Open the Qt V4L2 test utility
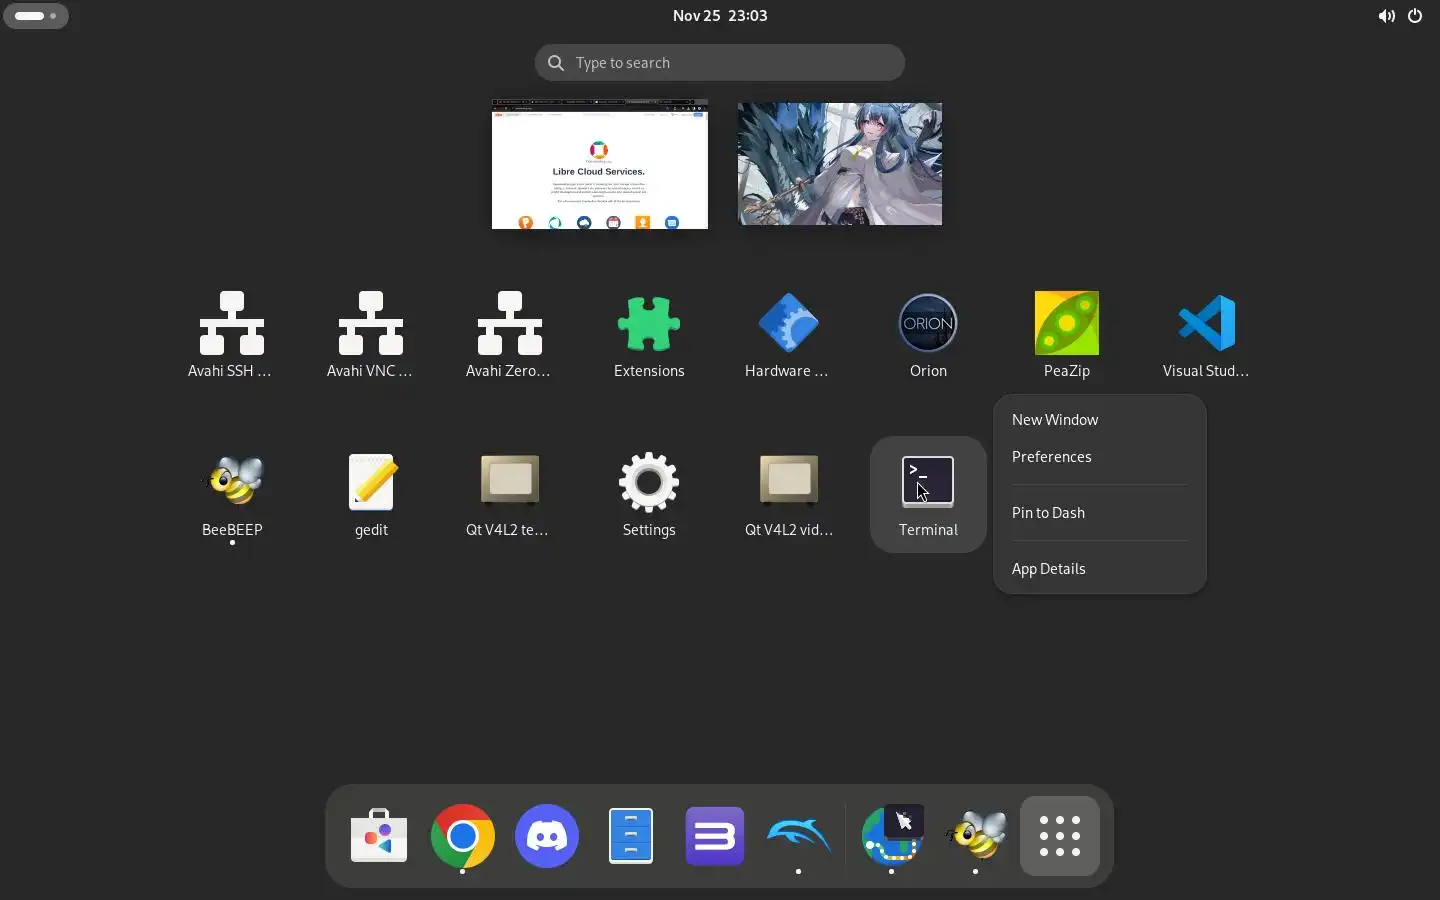The height and width of the screenshot is (900, 1440). pos(511,495)
